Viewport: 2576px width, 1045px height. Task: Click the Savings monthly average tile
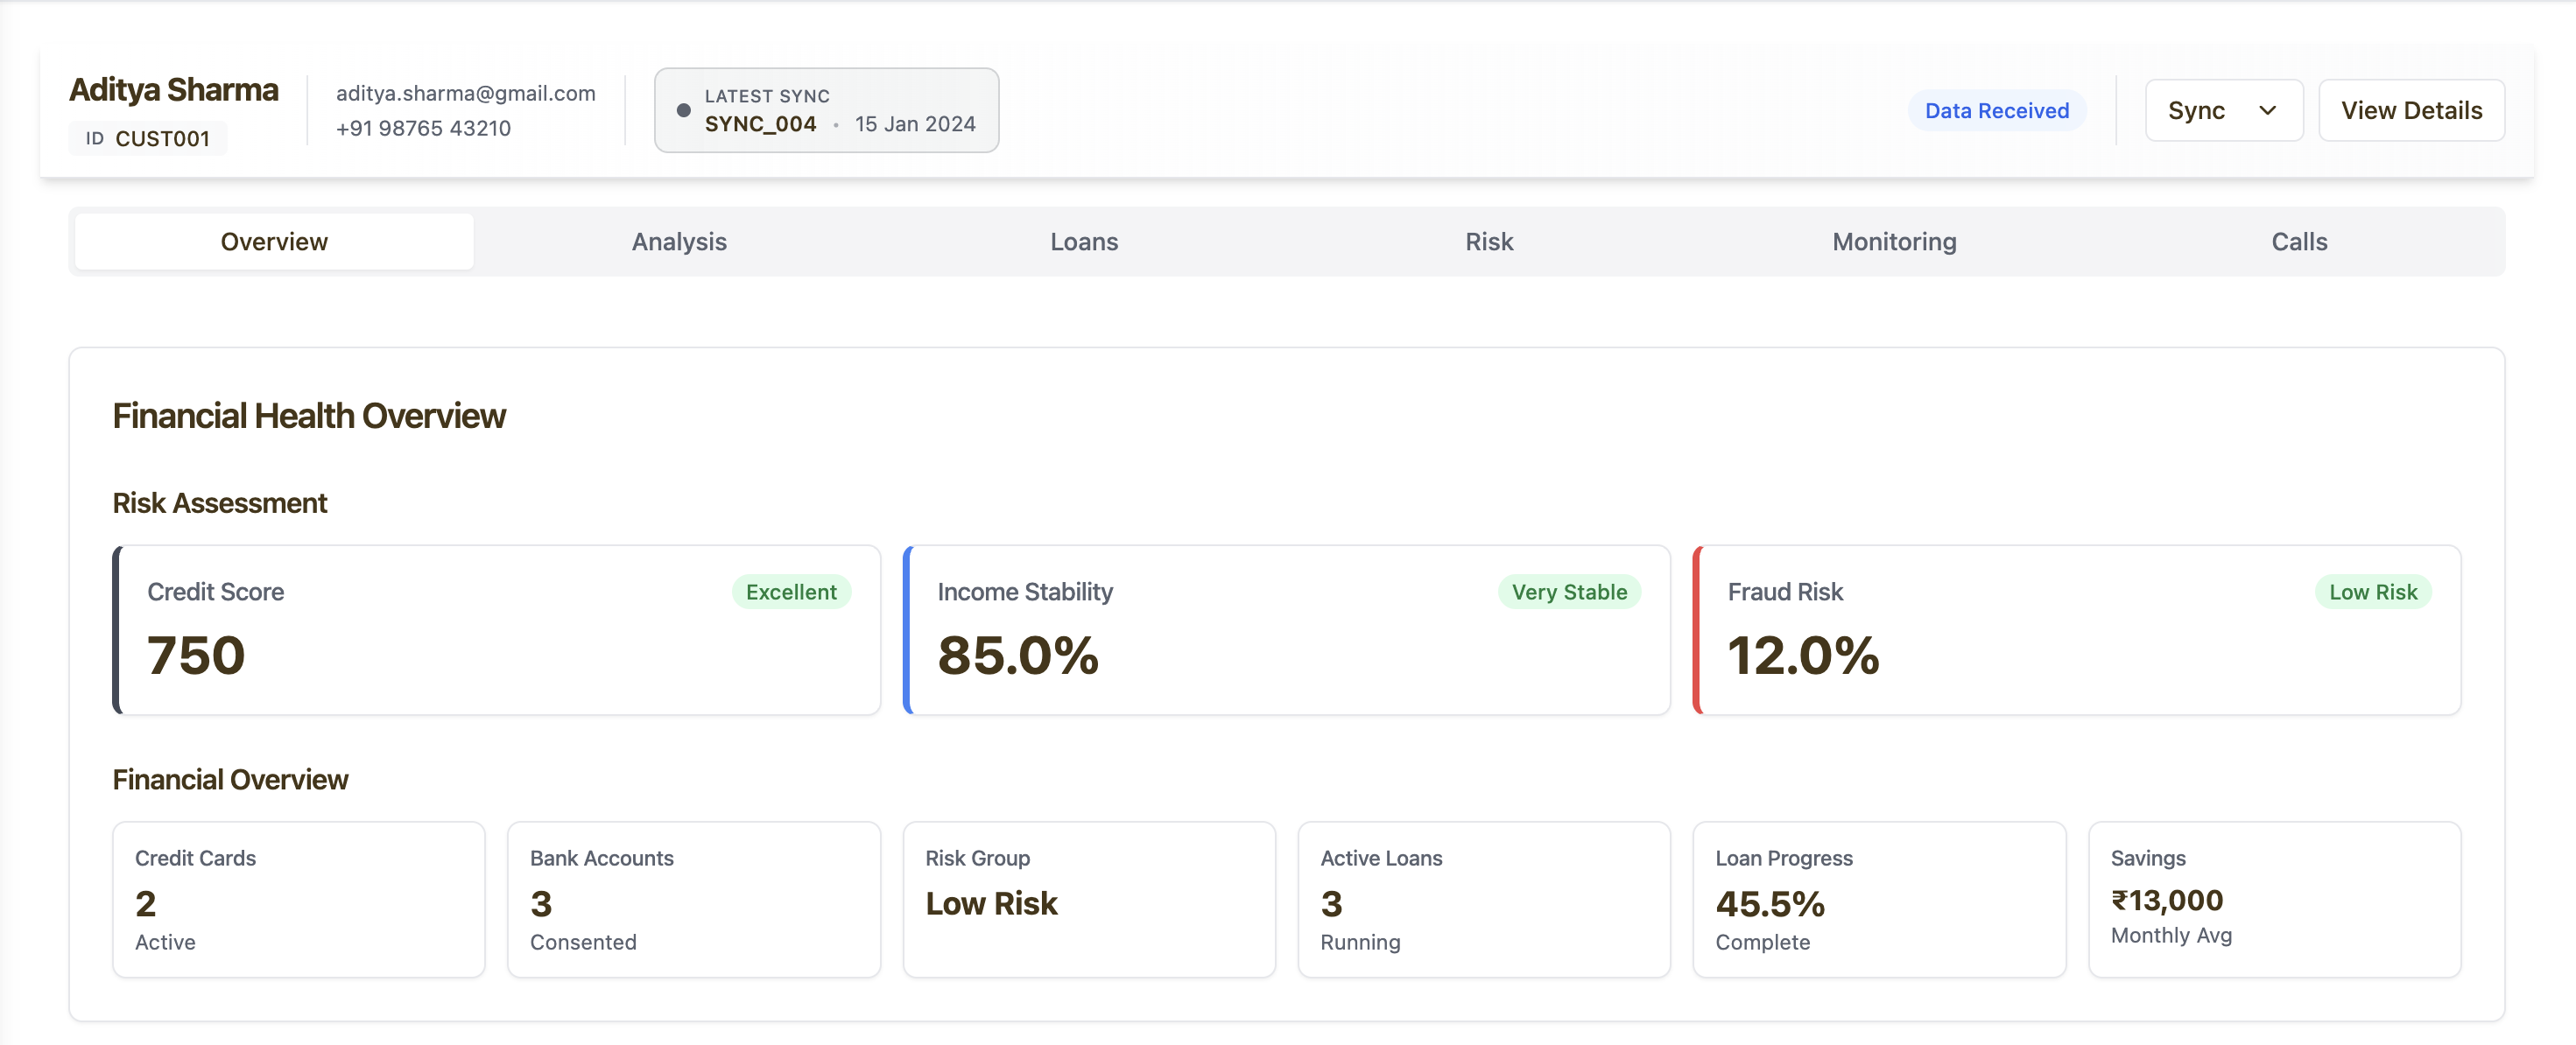2273,899
